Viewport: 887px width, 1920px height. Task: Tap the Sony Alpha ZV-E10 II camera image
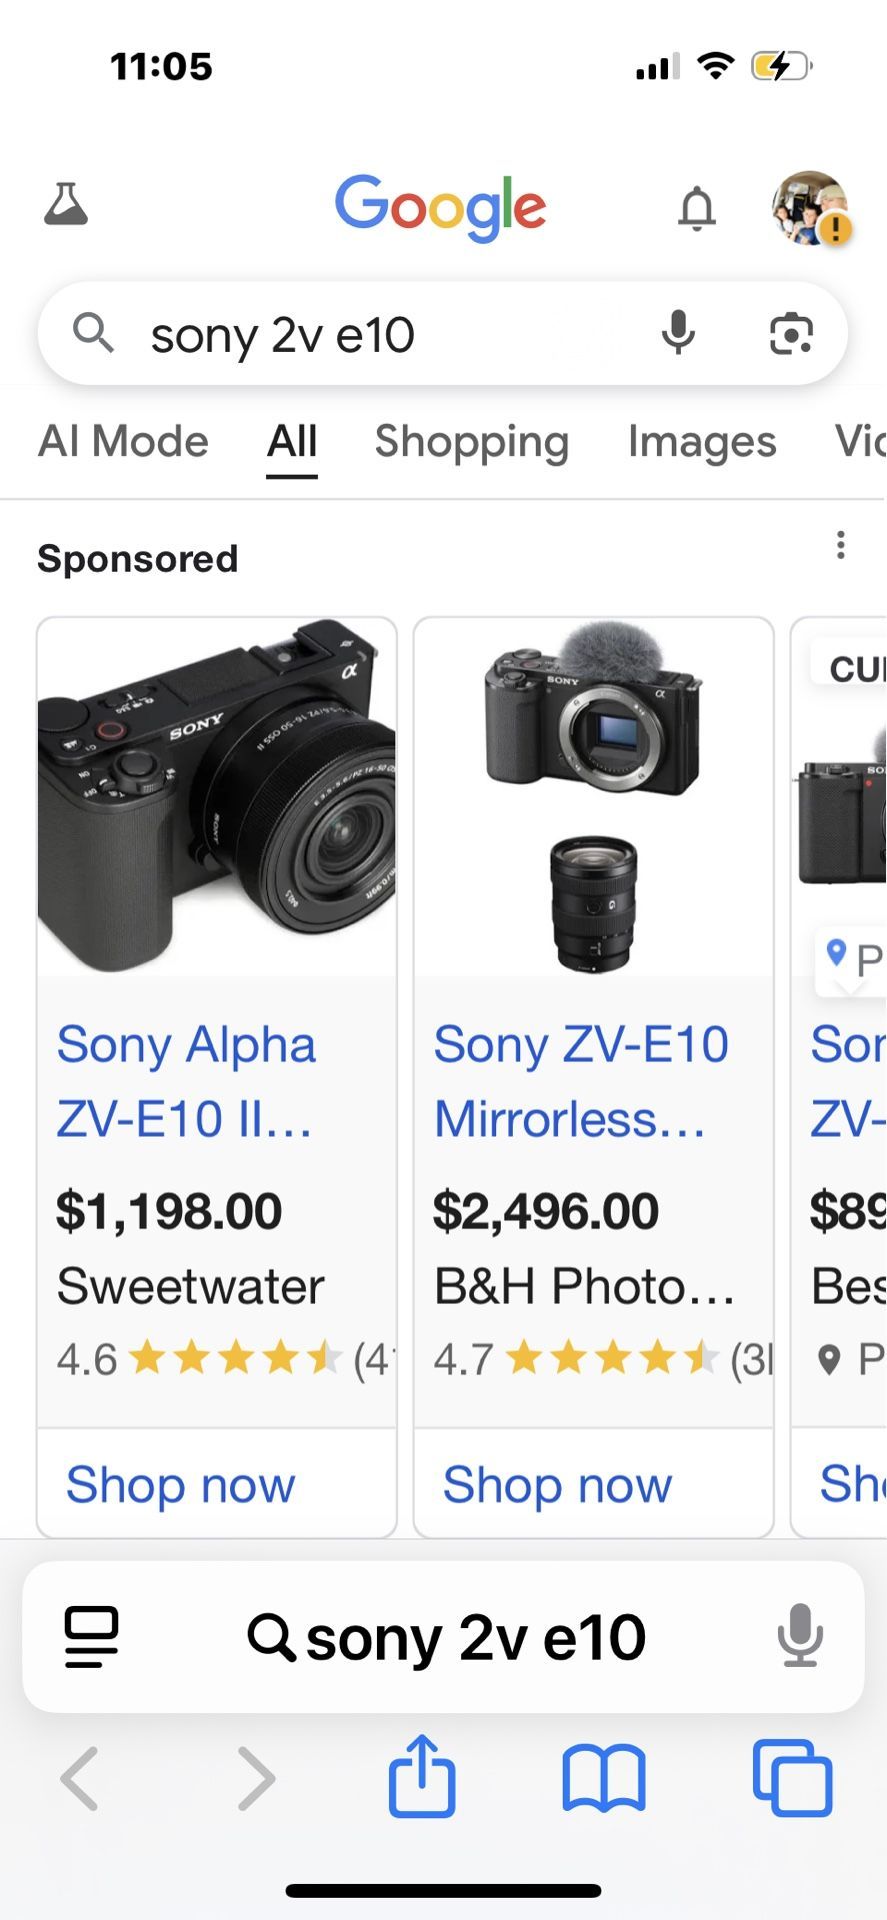217,797
